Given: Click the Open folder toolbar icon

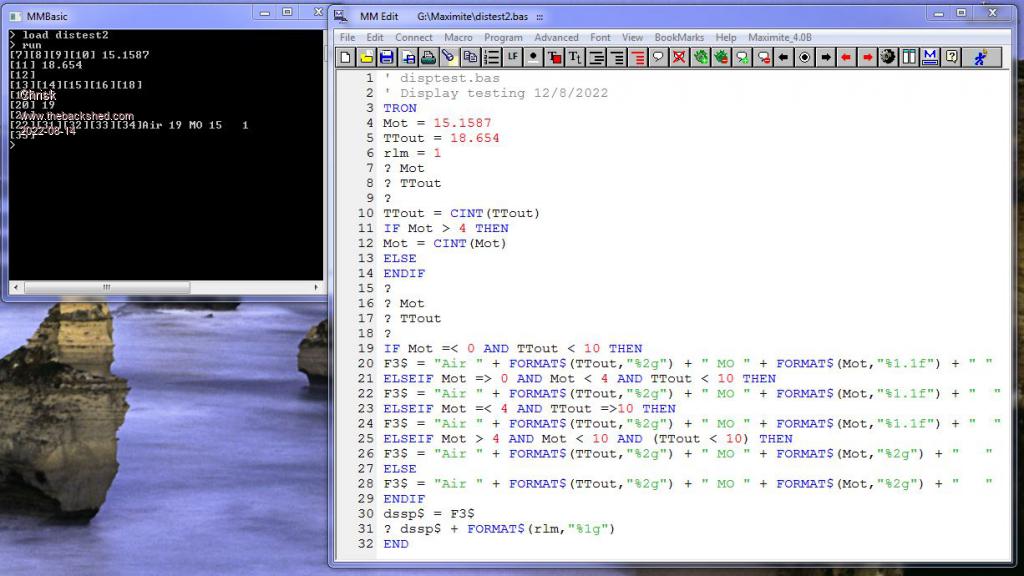Looking at the screenshot, I should tap(367, 57).
